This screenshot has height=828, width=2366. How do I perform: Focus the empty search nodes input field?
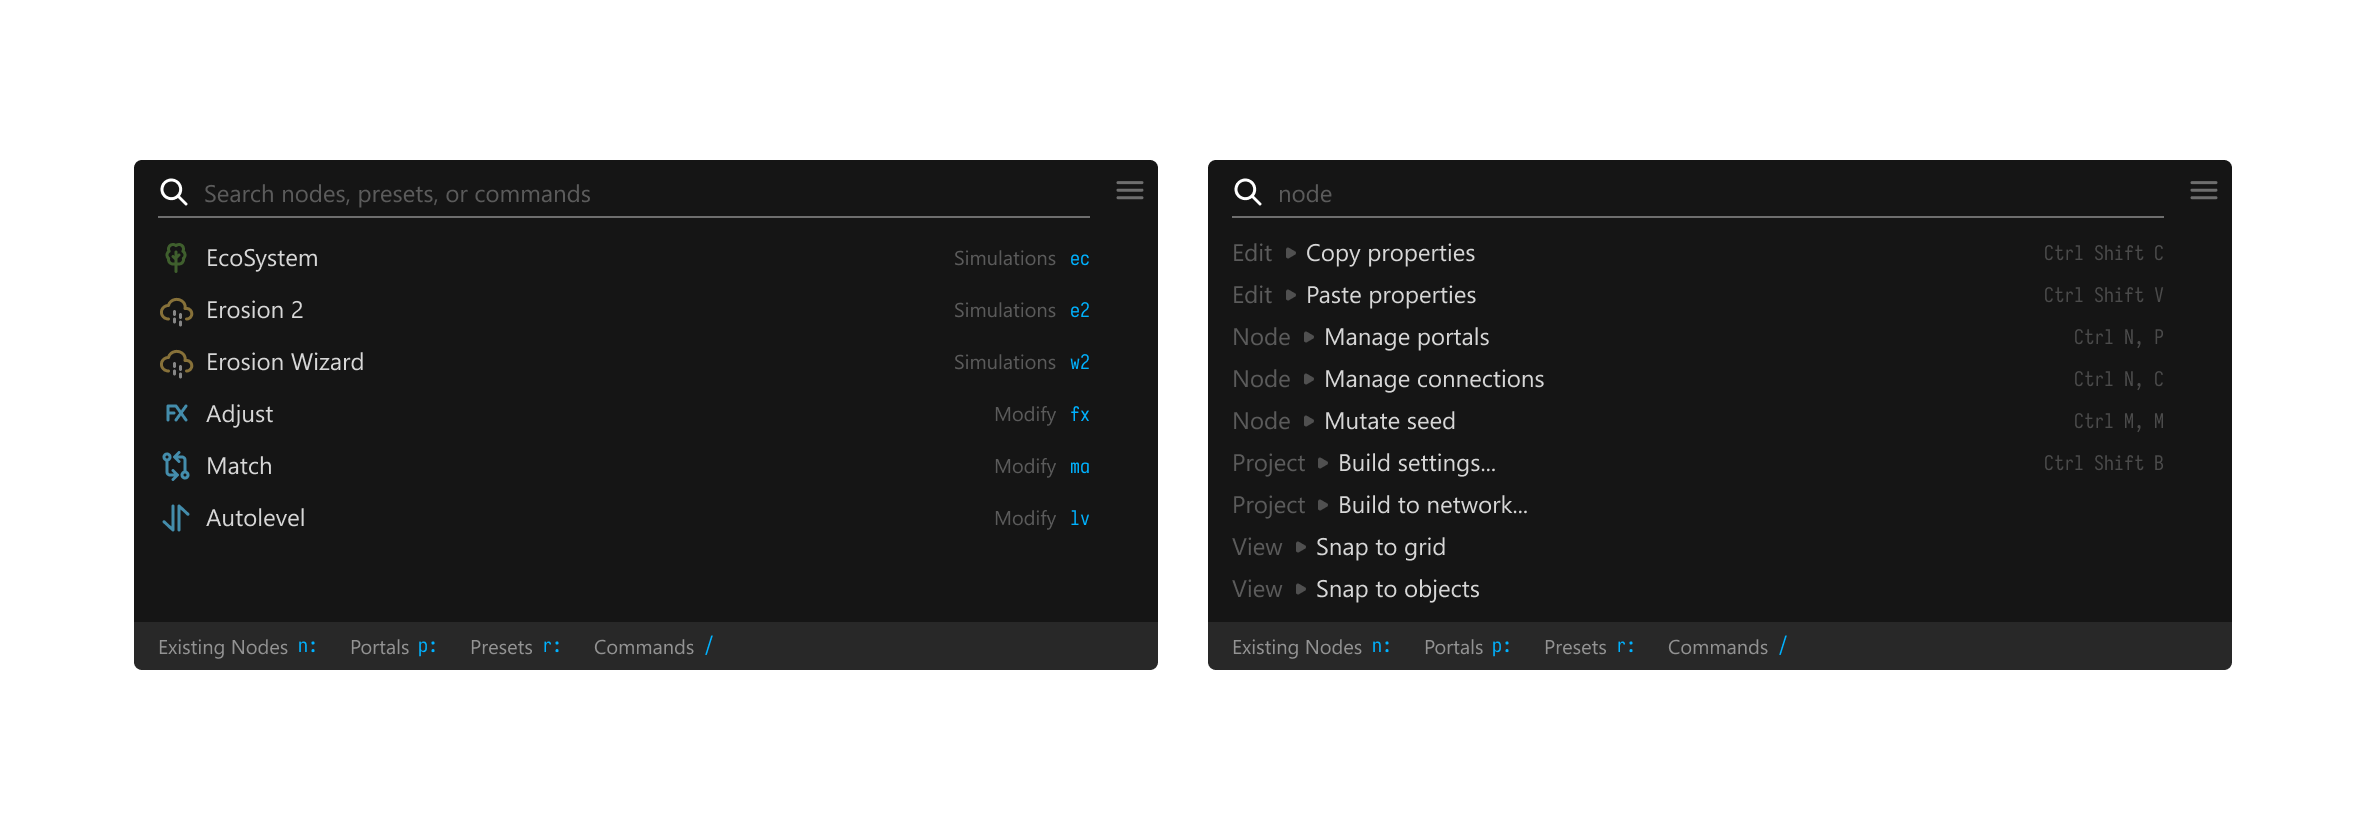pos(640,194)
